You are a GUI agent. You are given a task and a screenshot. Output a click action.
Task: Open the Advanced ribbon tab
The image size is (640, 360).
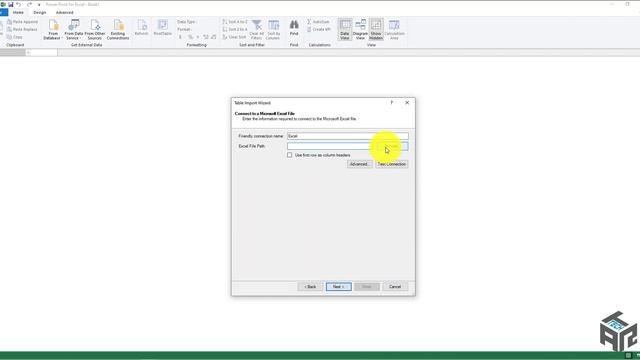[64, 13]
